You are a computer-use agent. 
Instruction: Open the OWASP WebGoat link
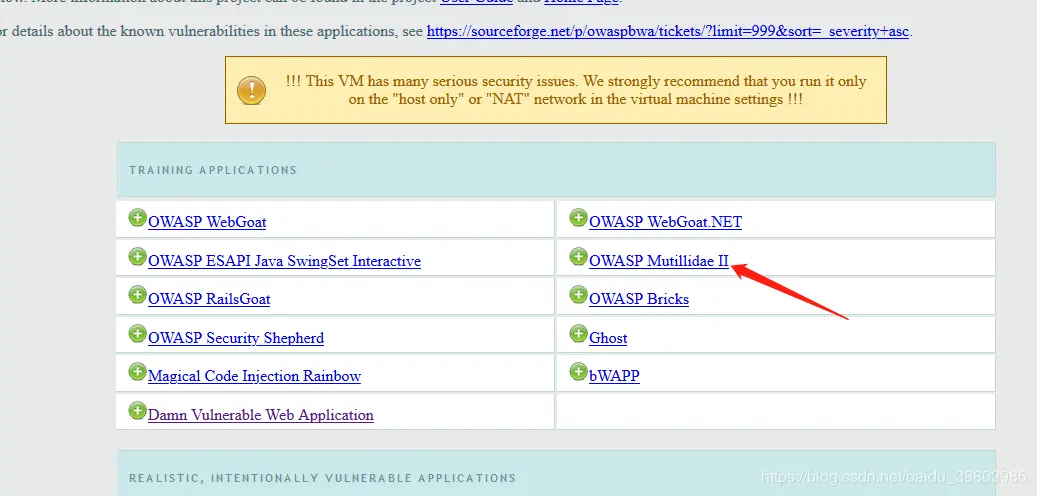(207, 222)
